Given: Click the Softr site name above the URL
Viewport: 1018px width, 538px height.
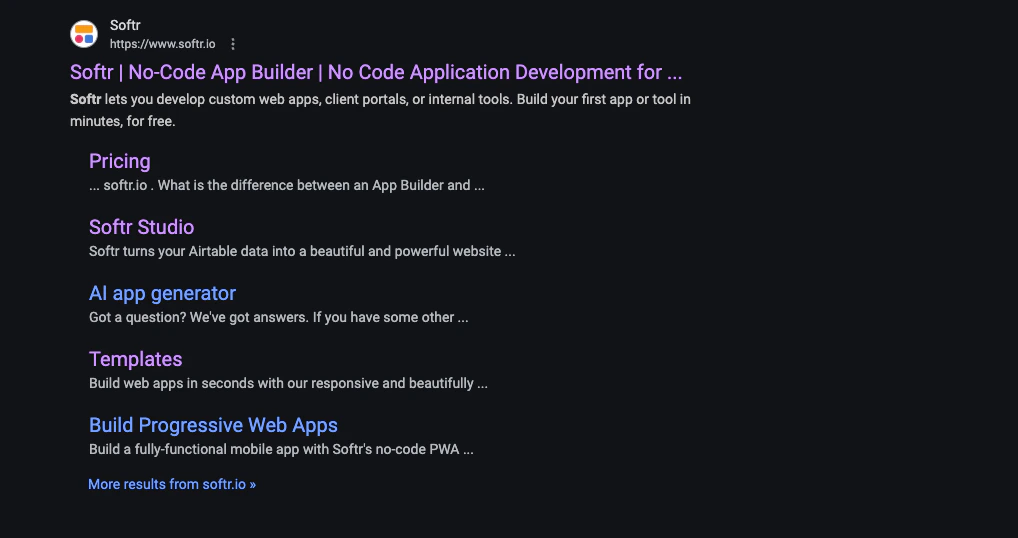Looking at the screenshot, I should pos(125,25).
